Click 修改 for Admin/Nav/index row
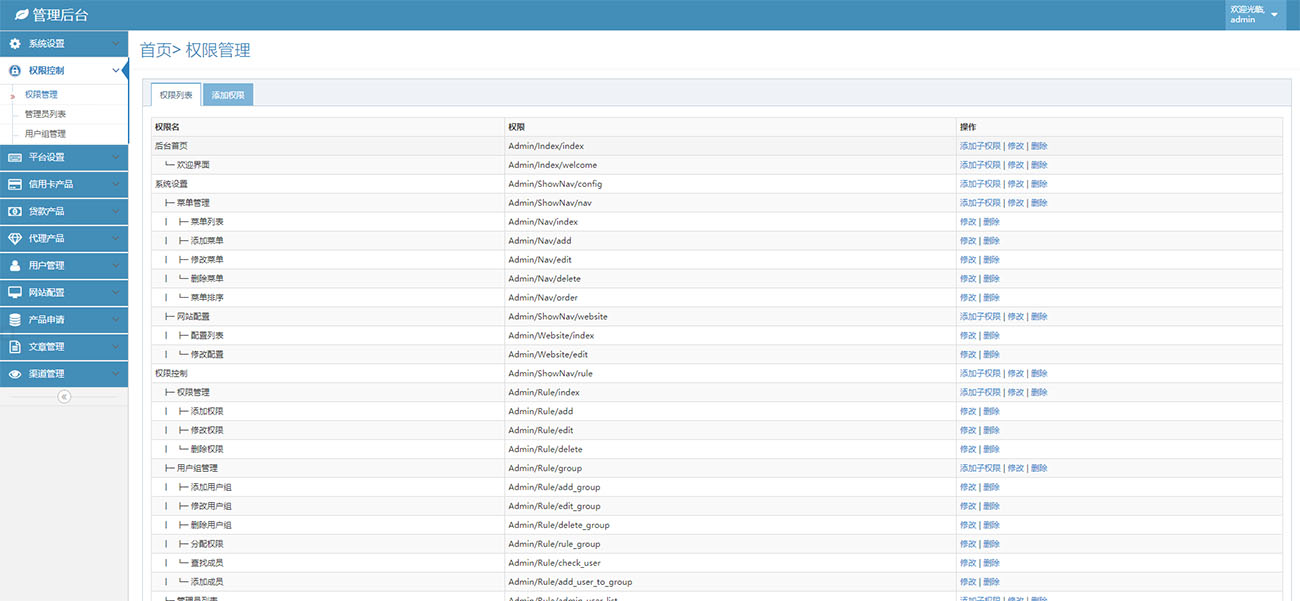Viewport: 1300px width, 601px height. (968, 222)
